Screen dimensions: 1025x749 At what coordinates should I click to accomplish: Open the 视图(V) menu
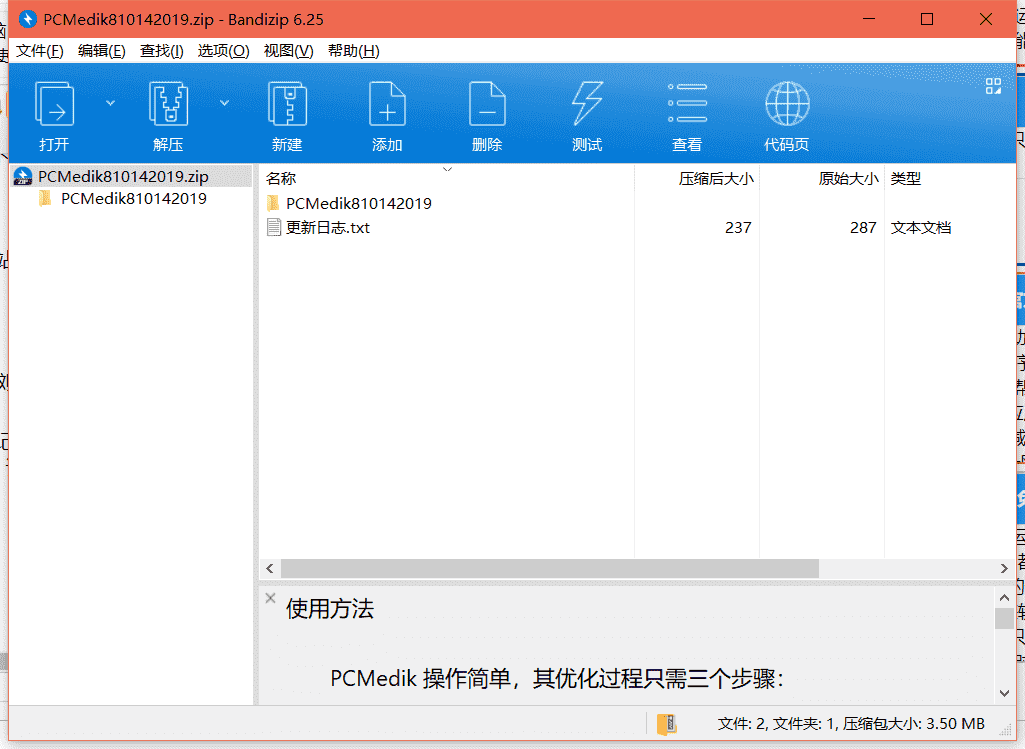tap(288, 51)
